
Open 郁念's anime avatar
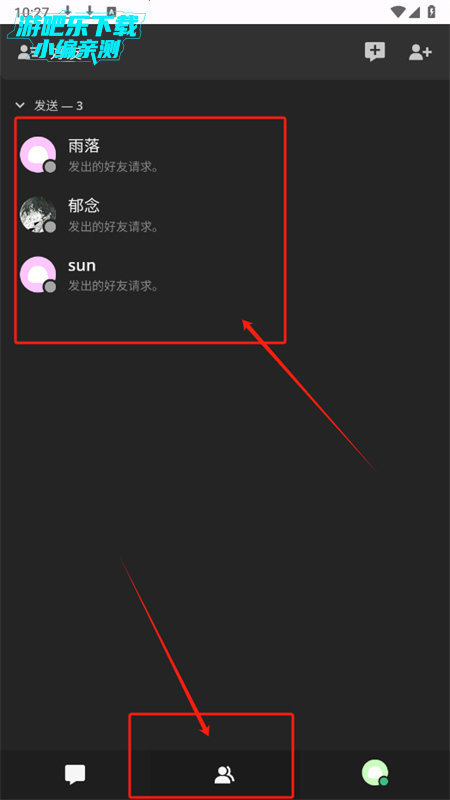[x=38, y=214]
